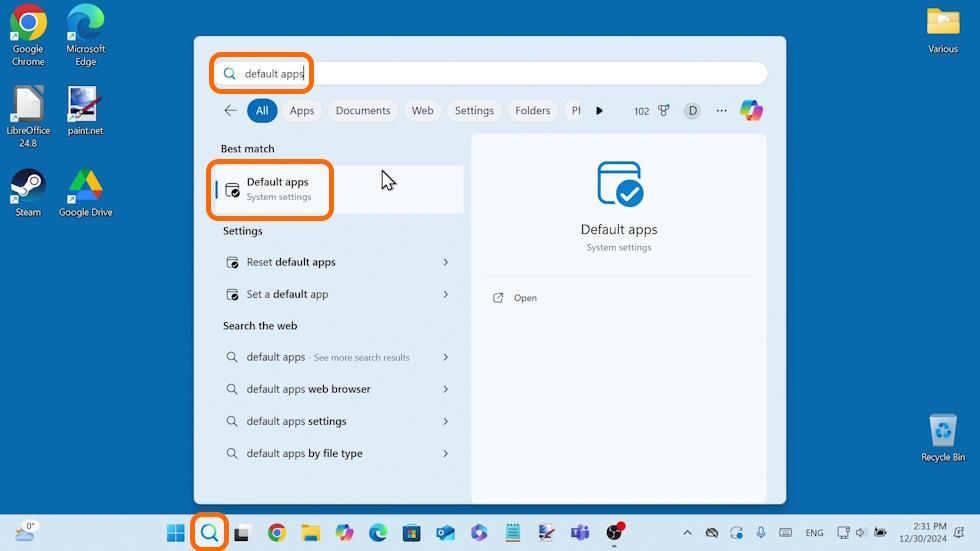This screenshot has height=551, width=980.
Task: Open notification bell in taskbar
Action: pos(959,532)
